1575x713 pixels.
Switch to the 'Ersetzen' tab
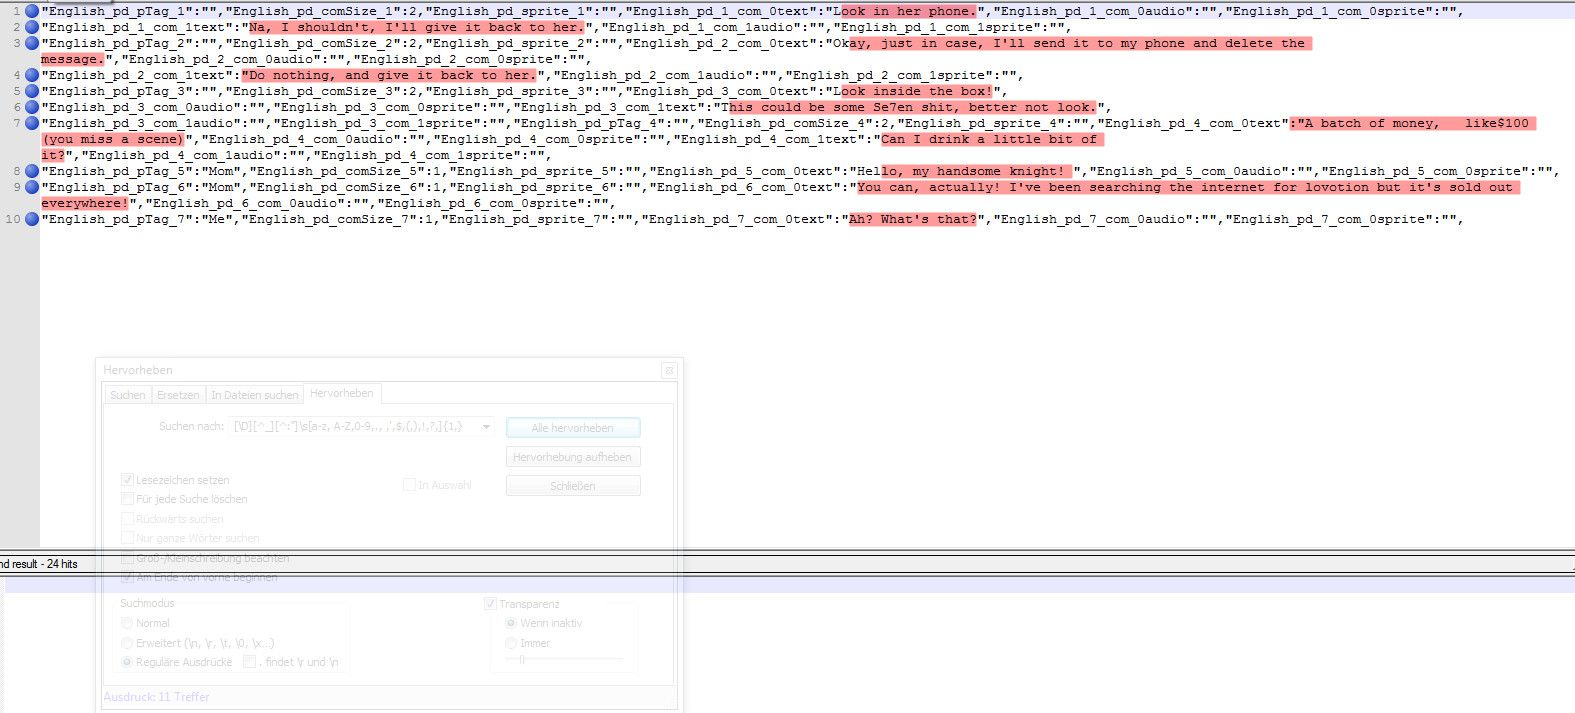click(x=178, y=395)
